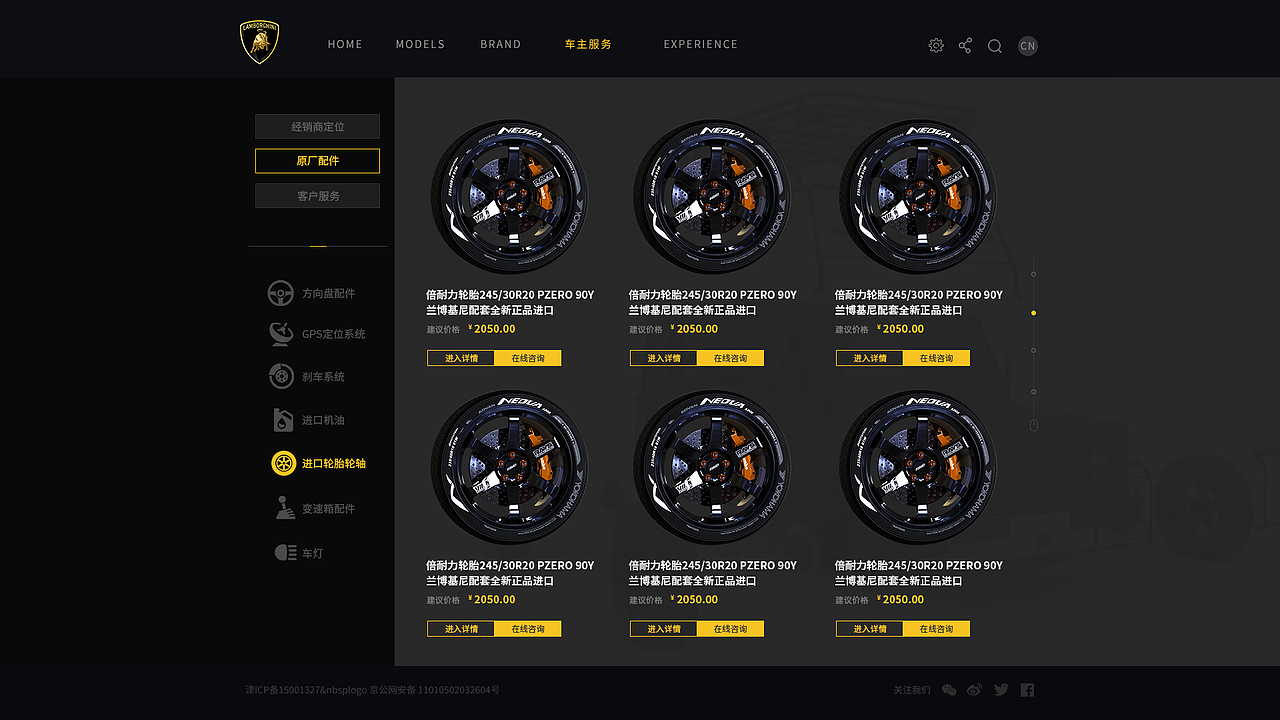Click 在线咨询 on the top-middle tire card
Viewport: 1280px width, 720px height.
731,358
